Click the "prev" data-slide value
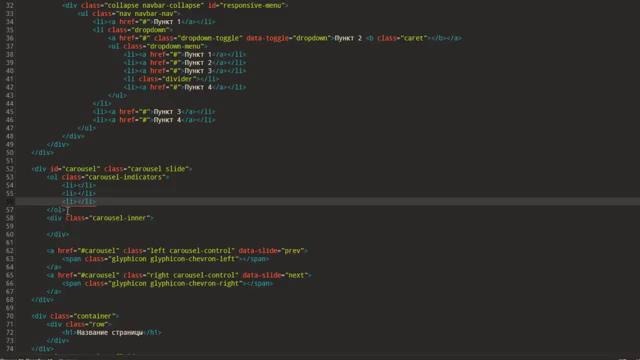 point(292,250)
